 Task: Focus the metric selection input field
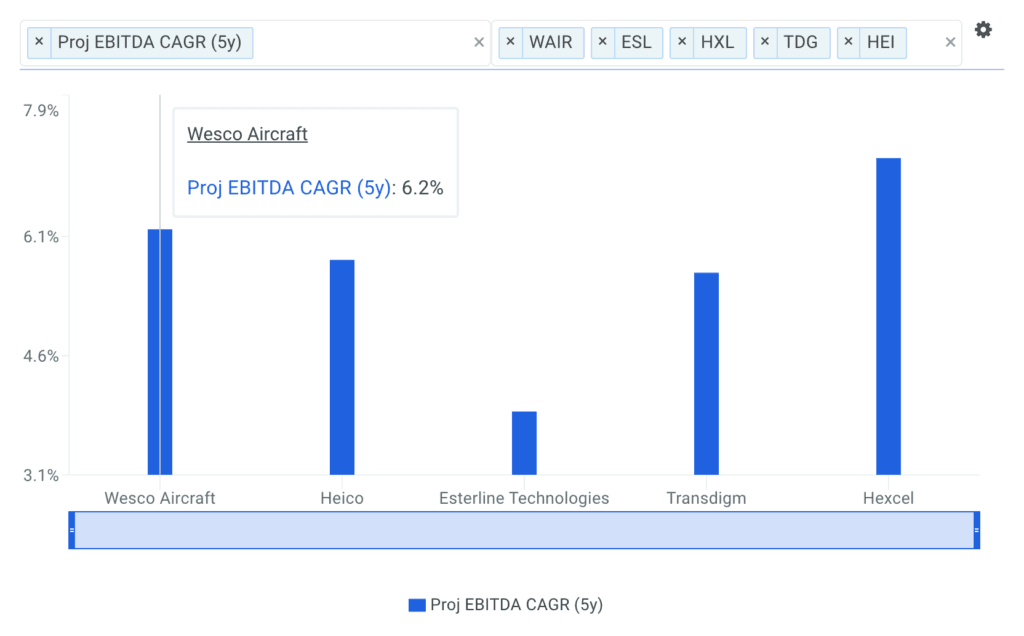(360, 42)
